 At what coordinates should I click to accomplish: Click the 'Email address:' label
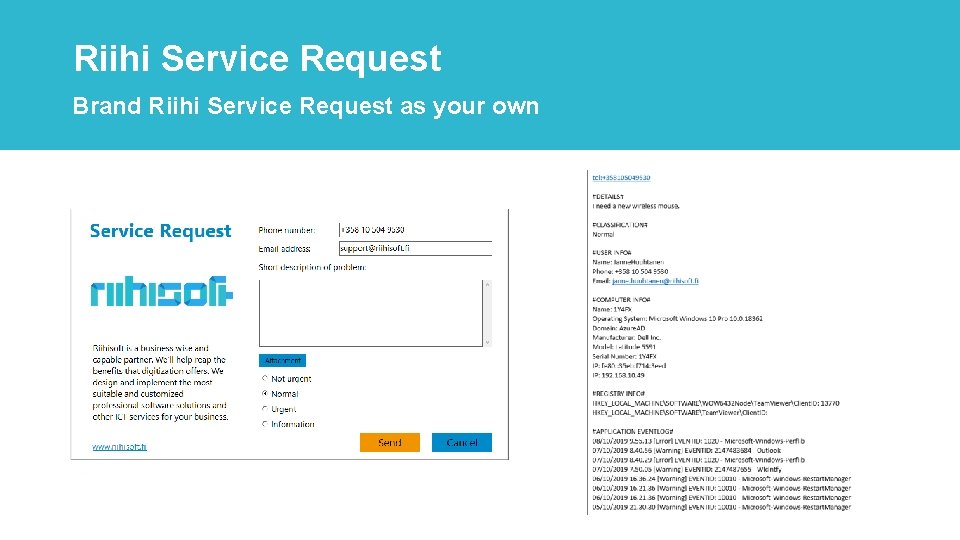pyautogui.click(x=284, y=249)
